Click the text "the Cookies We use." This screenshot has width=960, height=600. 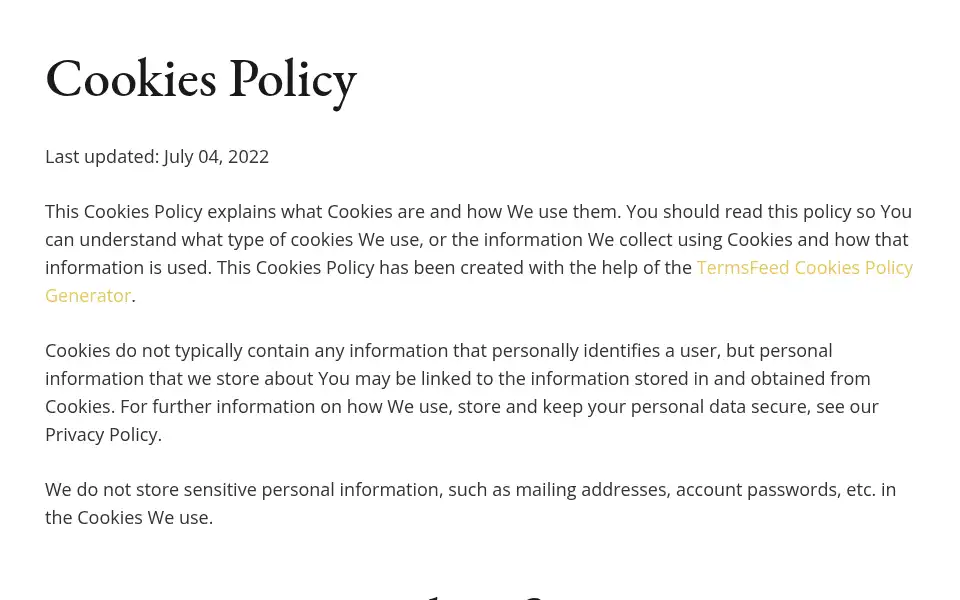[129, 518]
